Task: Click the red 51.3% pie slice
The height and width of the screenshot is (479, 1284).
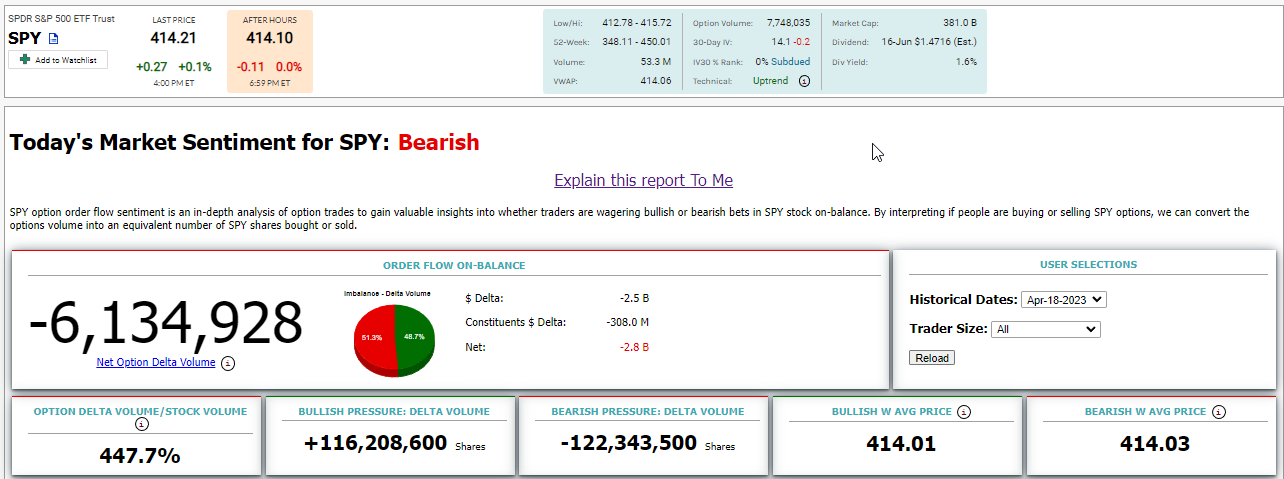Action: point(373,338)
